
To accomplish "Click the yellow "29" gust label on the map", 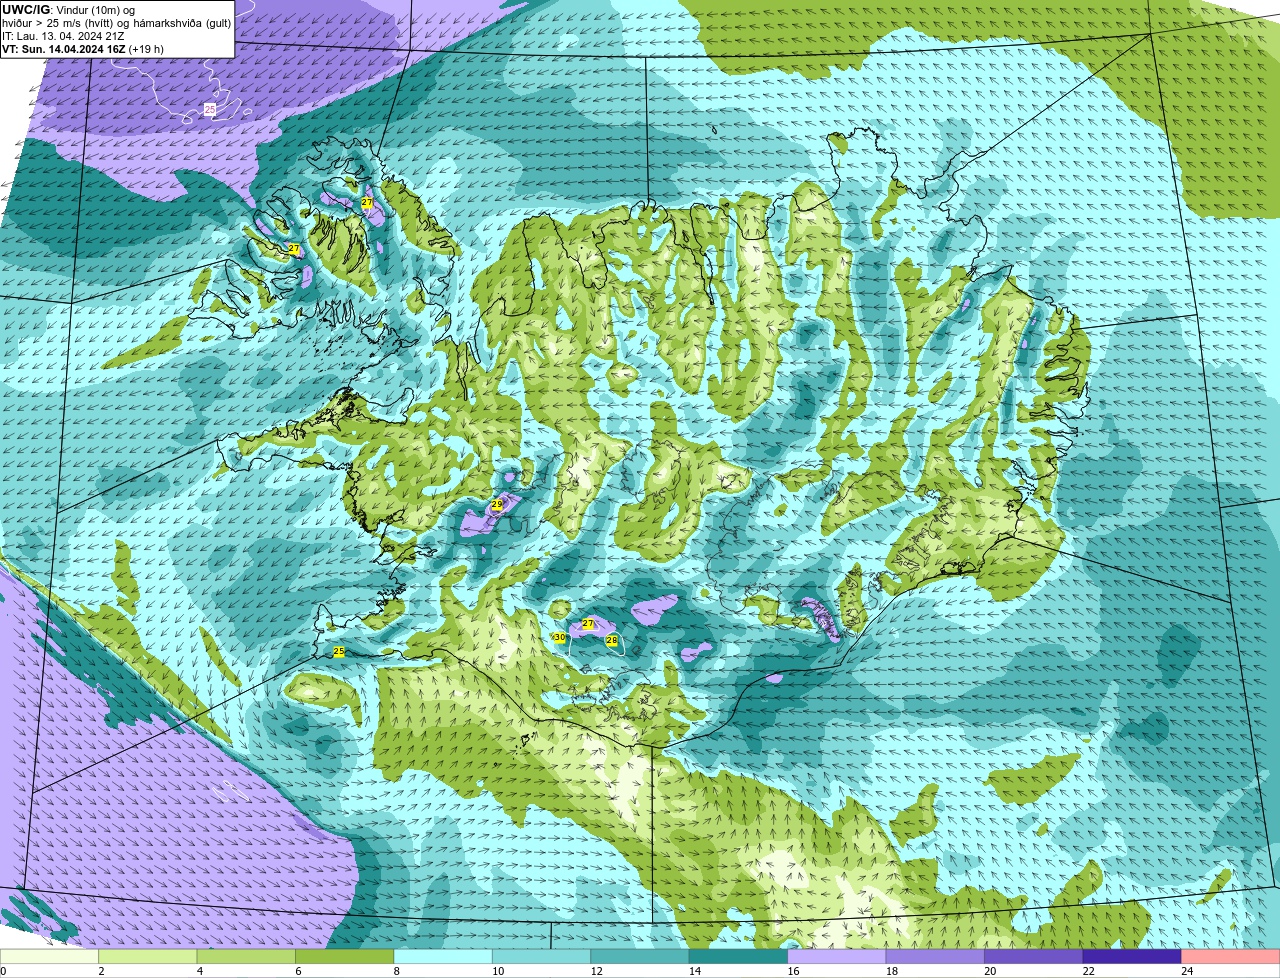I will pos(497,505).
